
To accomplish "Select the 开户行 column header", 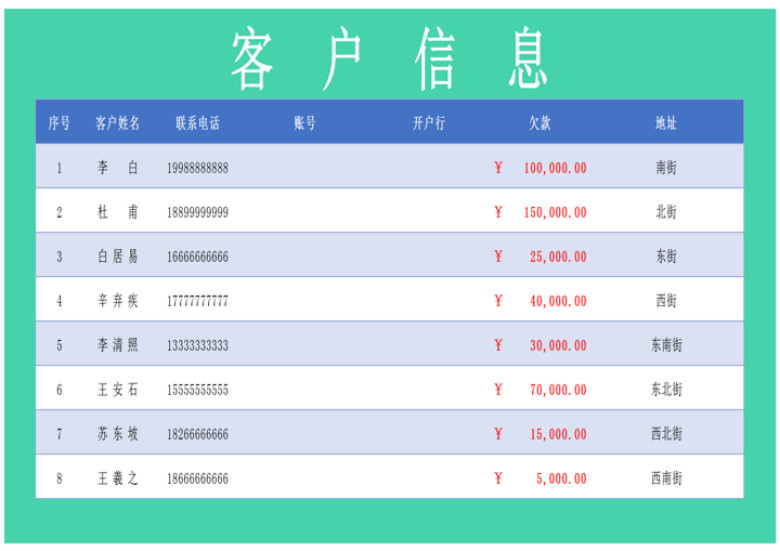I will (429, 123).
